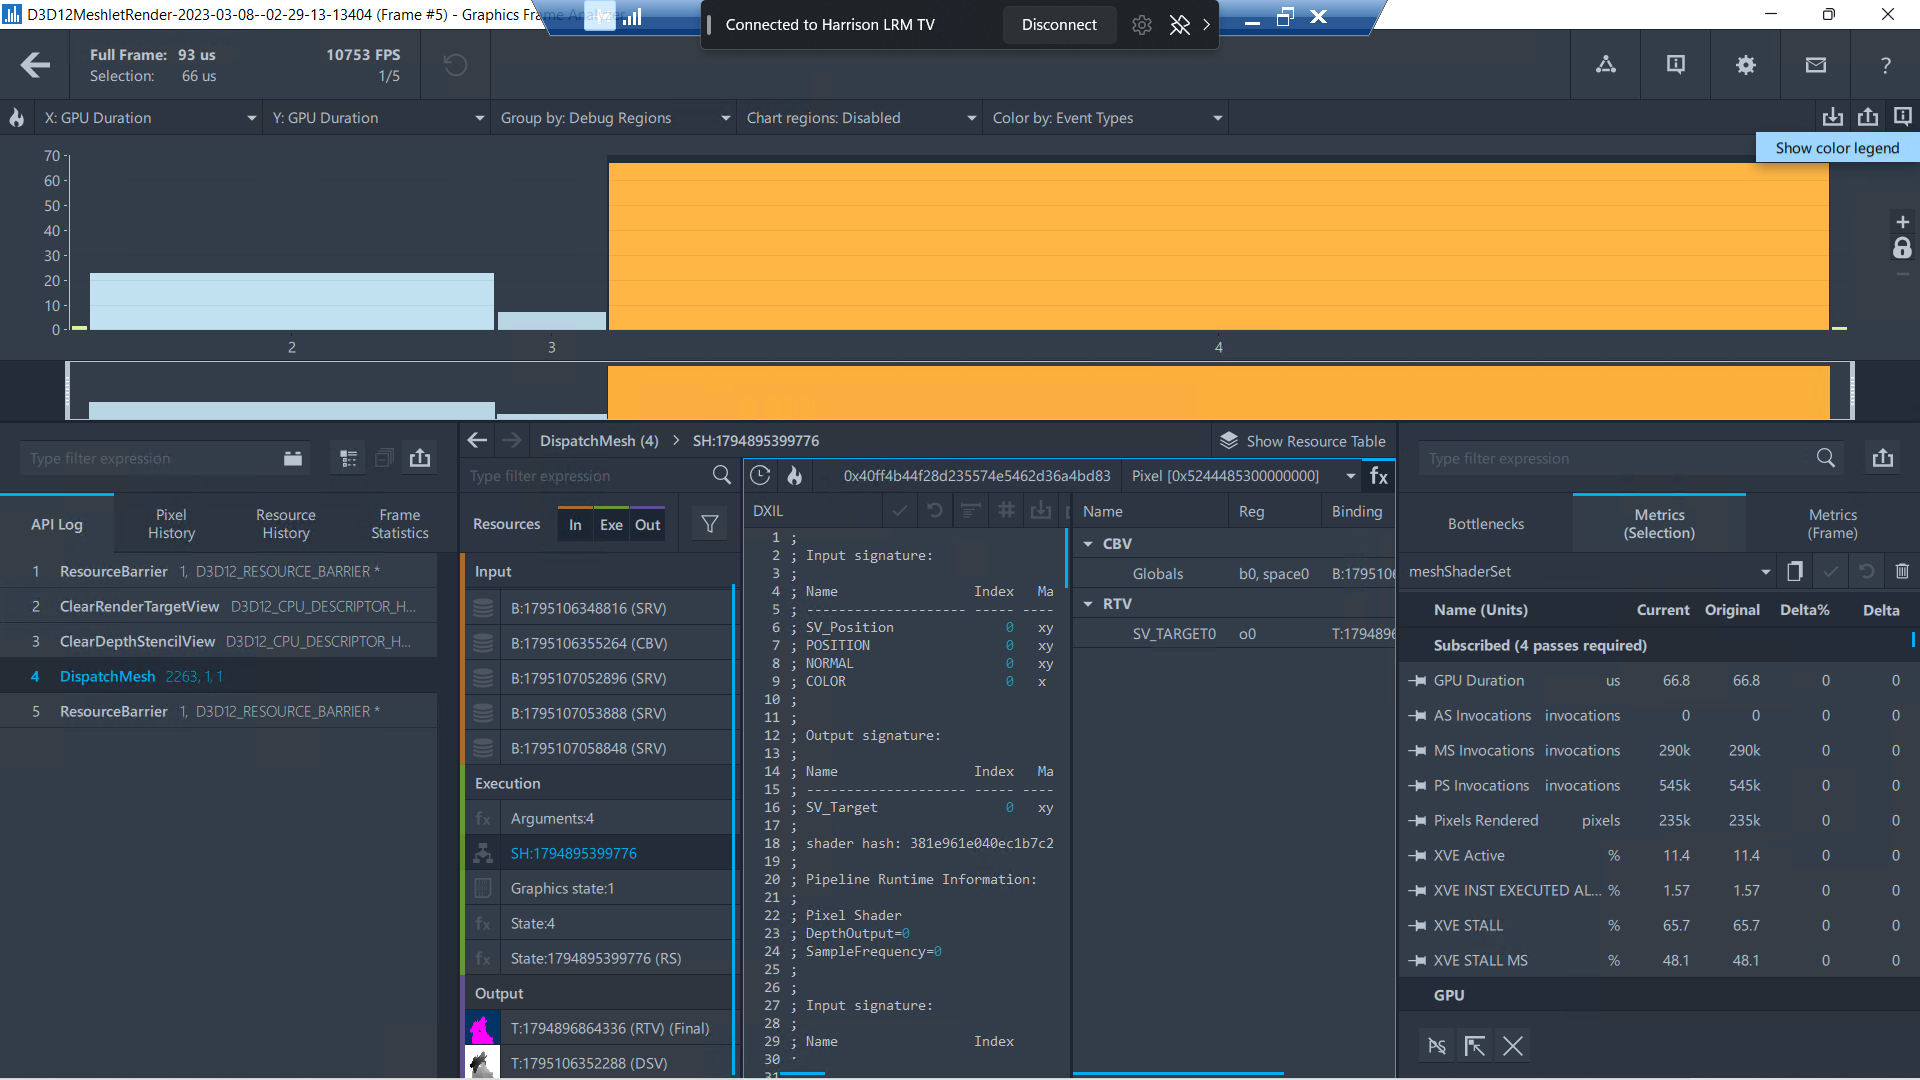
Task: Switch to the API Log tab
Action: click(57, 524)
